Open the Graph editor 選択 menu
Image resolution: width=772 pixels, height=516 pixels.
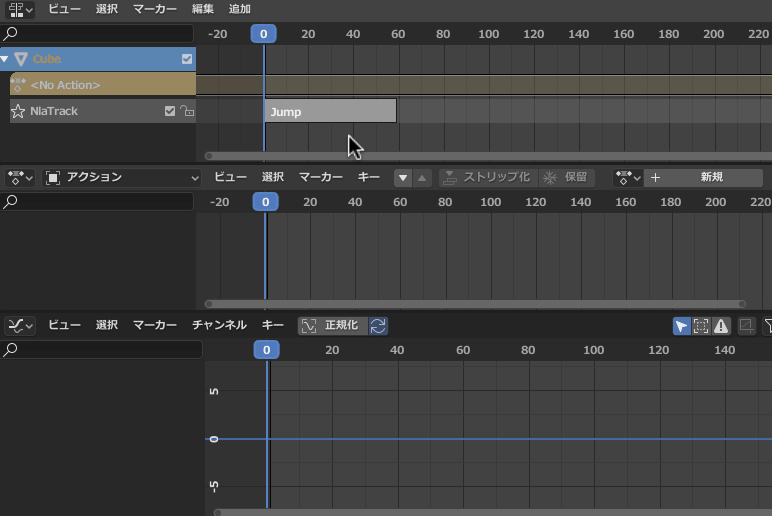tap(107, 325)
